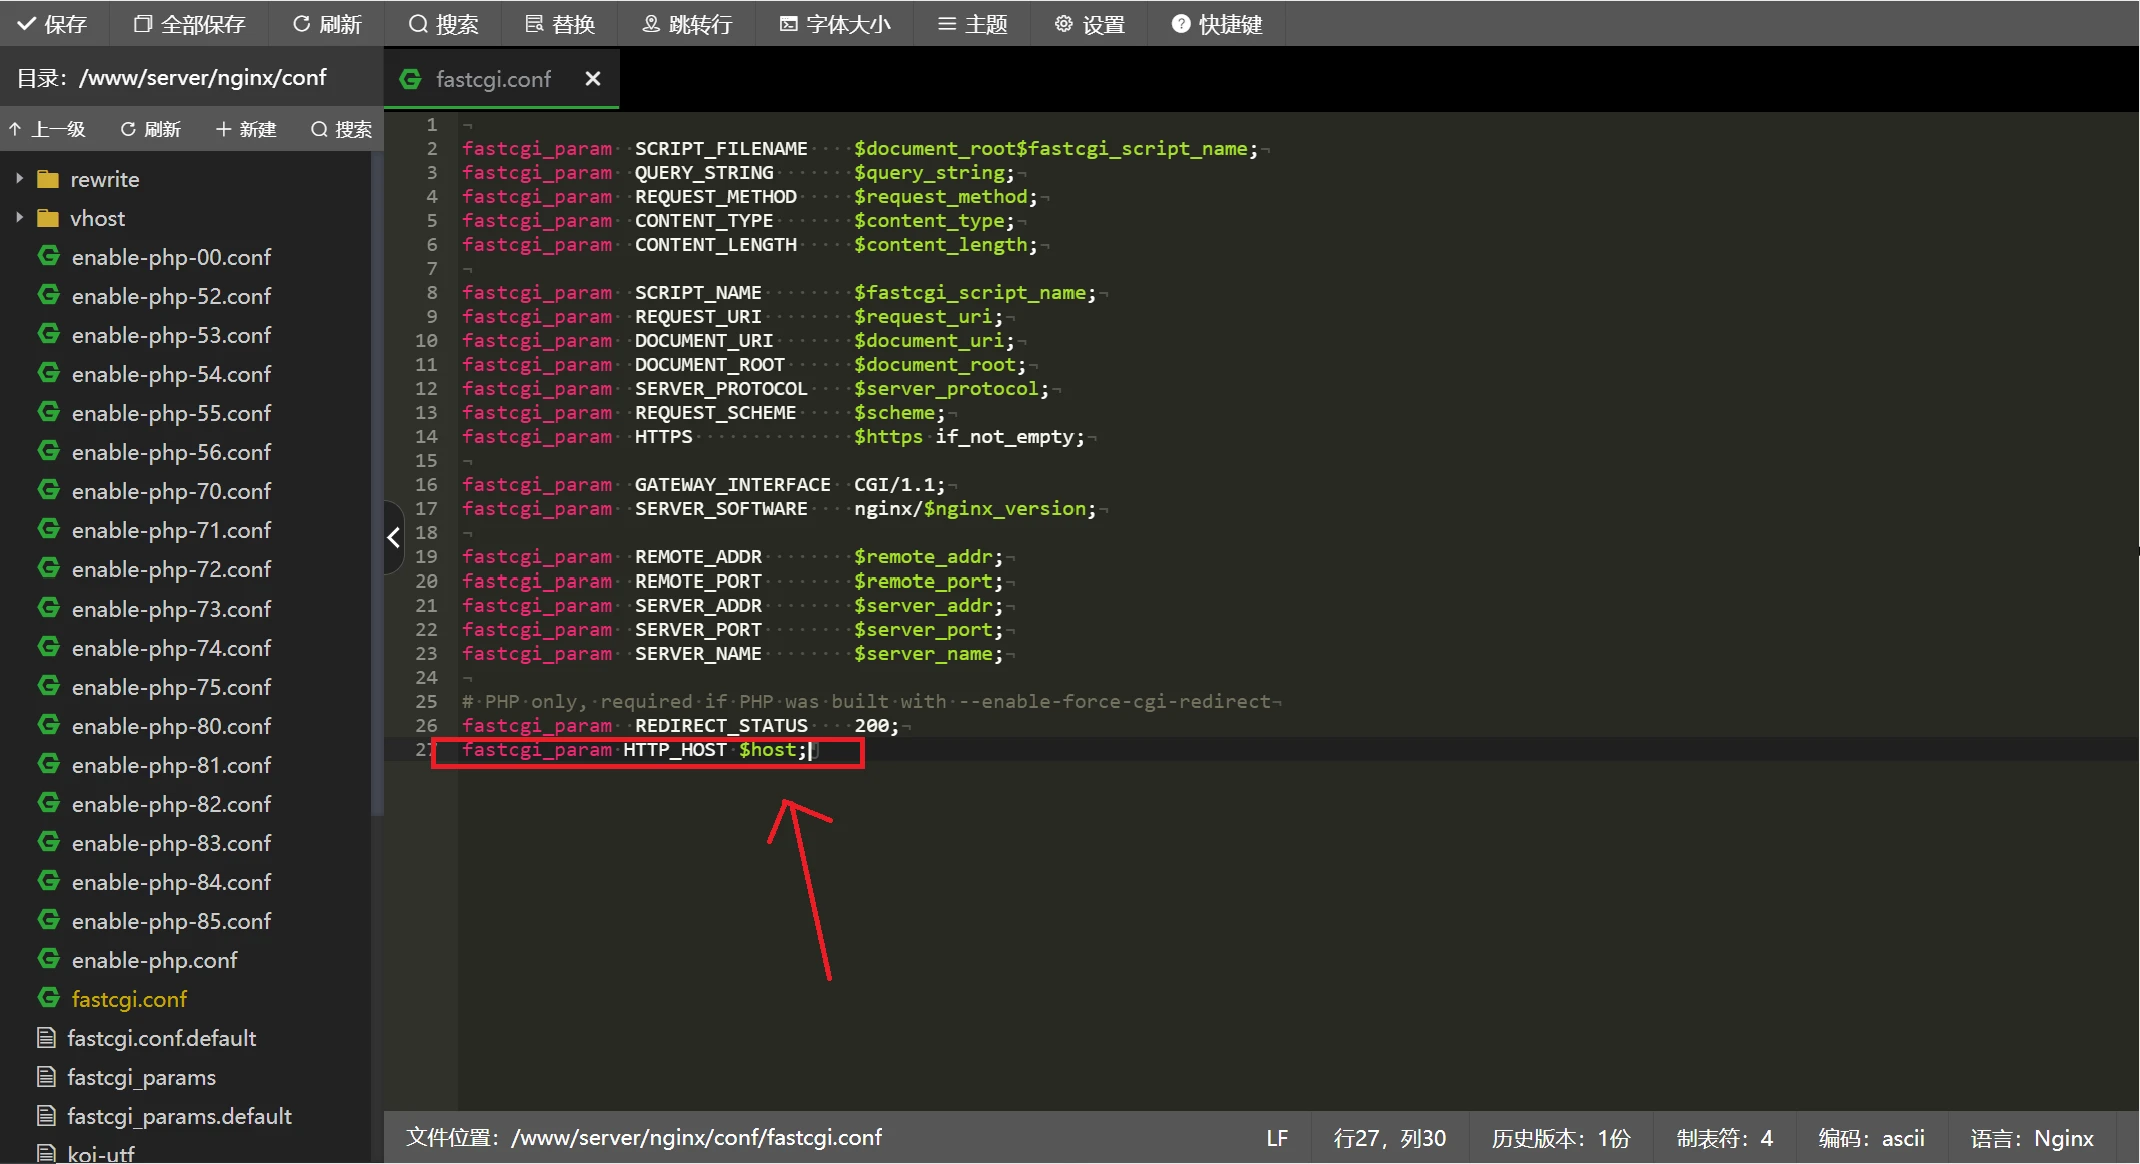Expand the rewrite folder

click(19, 179)
